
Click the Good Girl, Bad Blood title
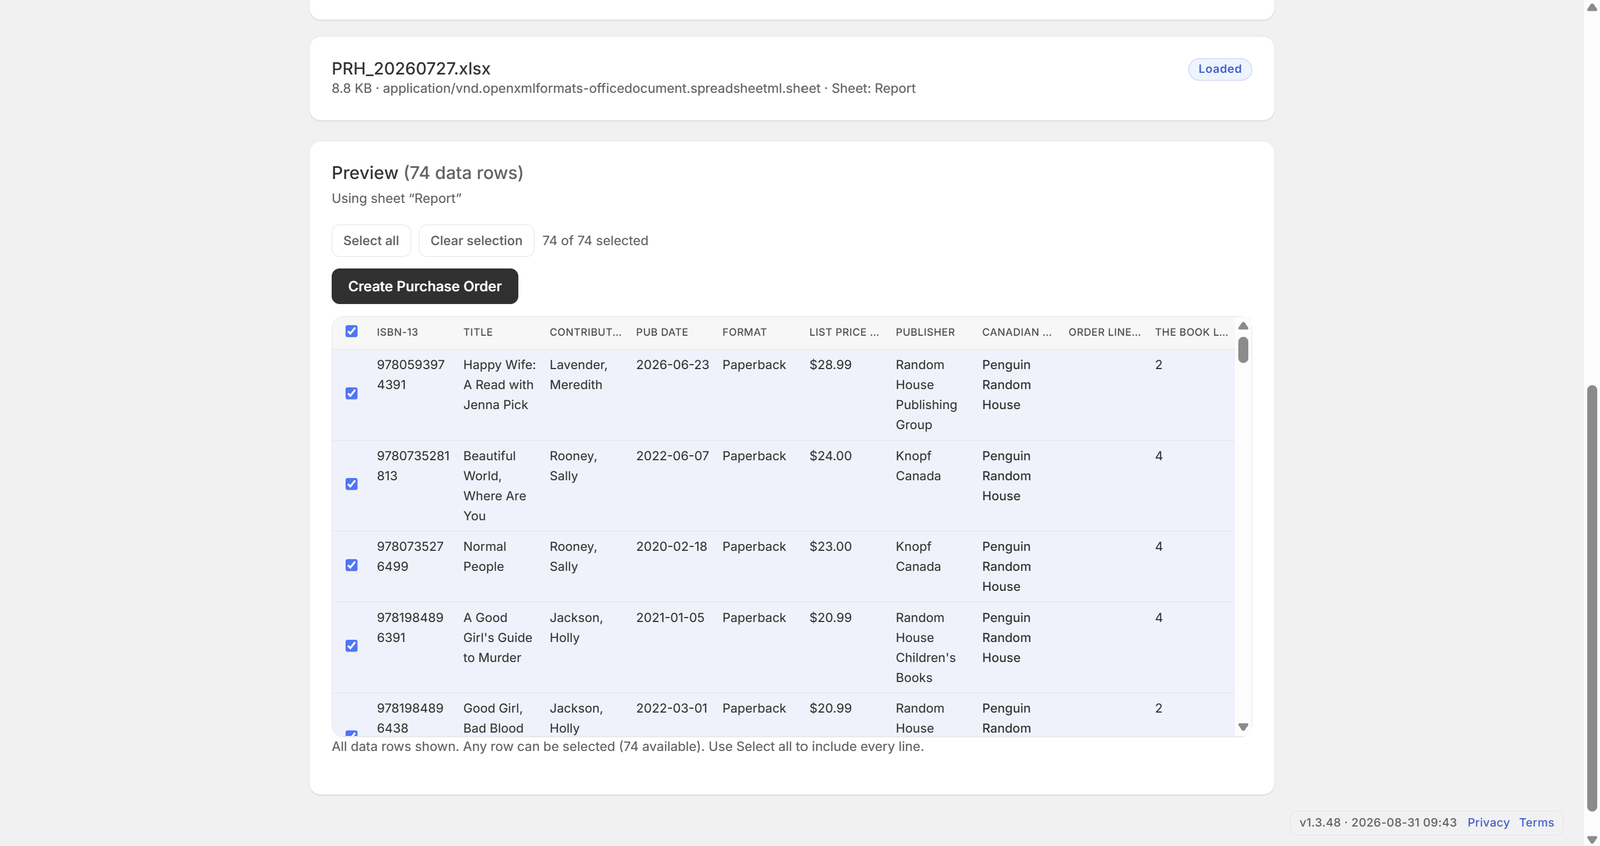tap(493, 718)
